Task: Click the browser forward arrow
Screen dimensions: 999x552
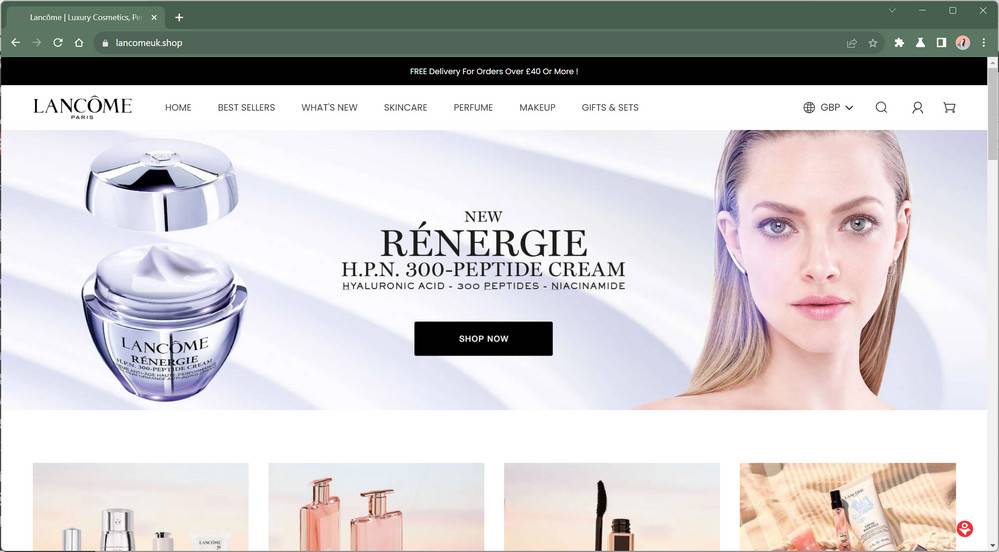Action: pyautogui.click(x=37, y=43)
